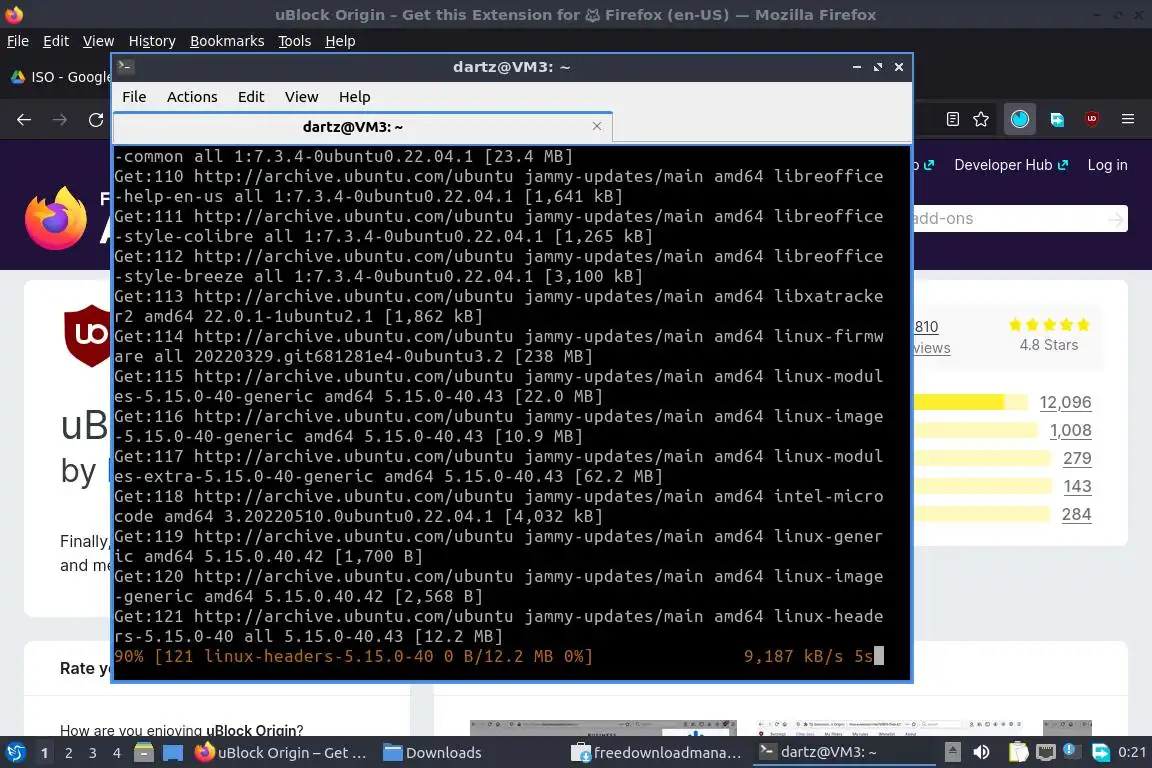
Task: Toggle Firefox reader view icon
Action: (x=953, y=119)
